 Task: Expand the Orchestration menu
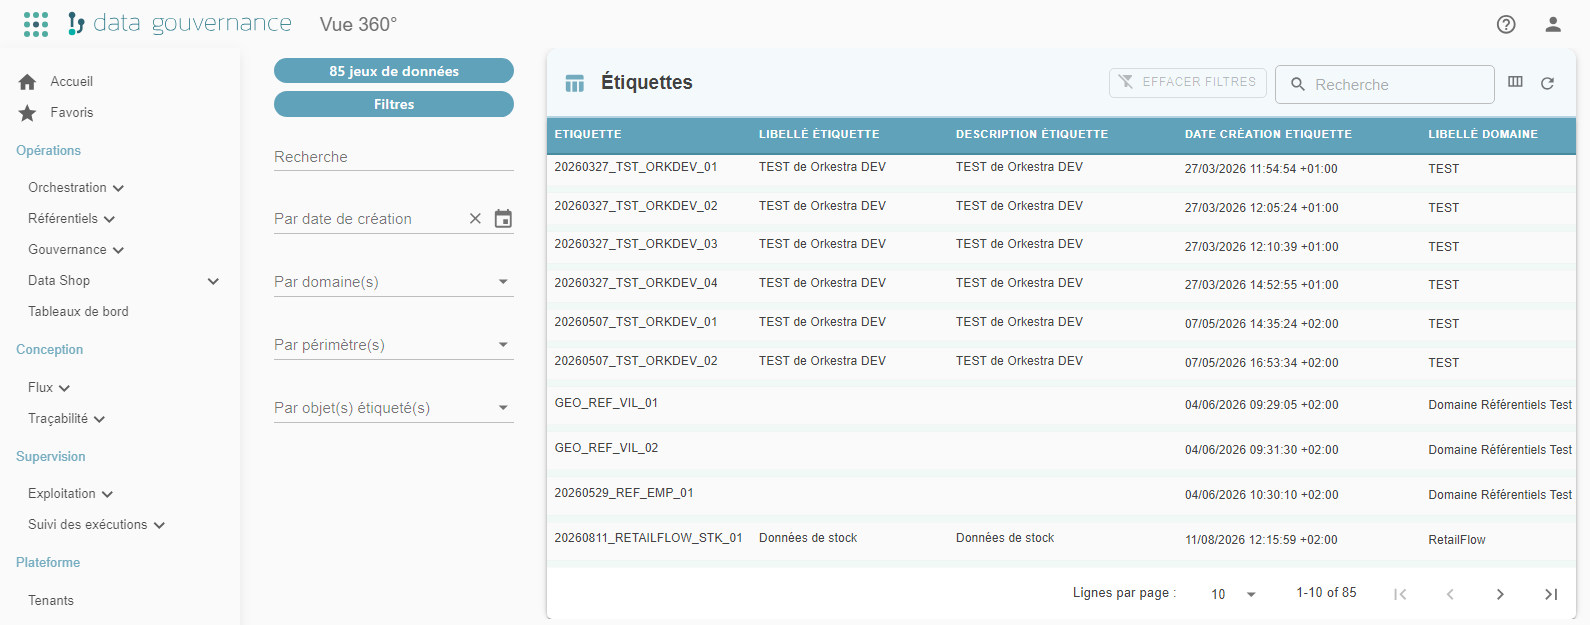(x=76, y=188)
